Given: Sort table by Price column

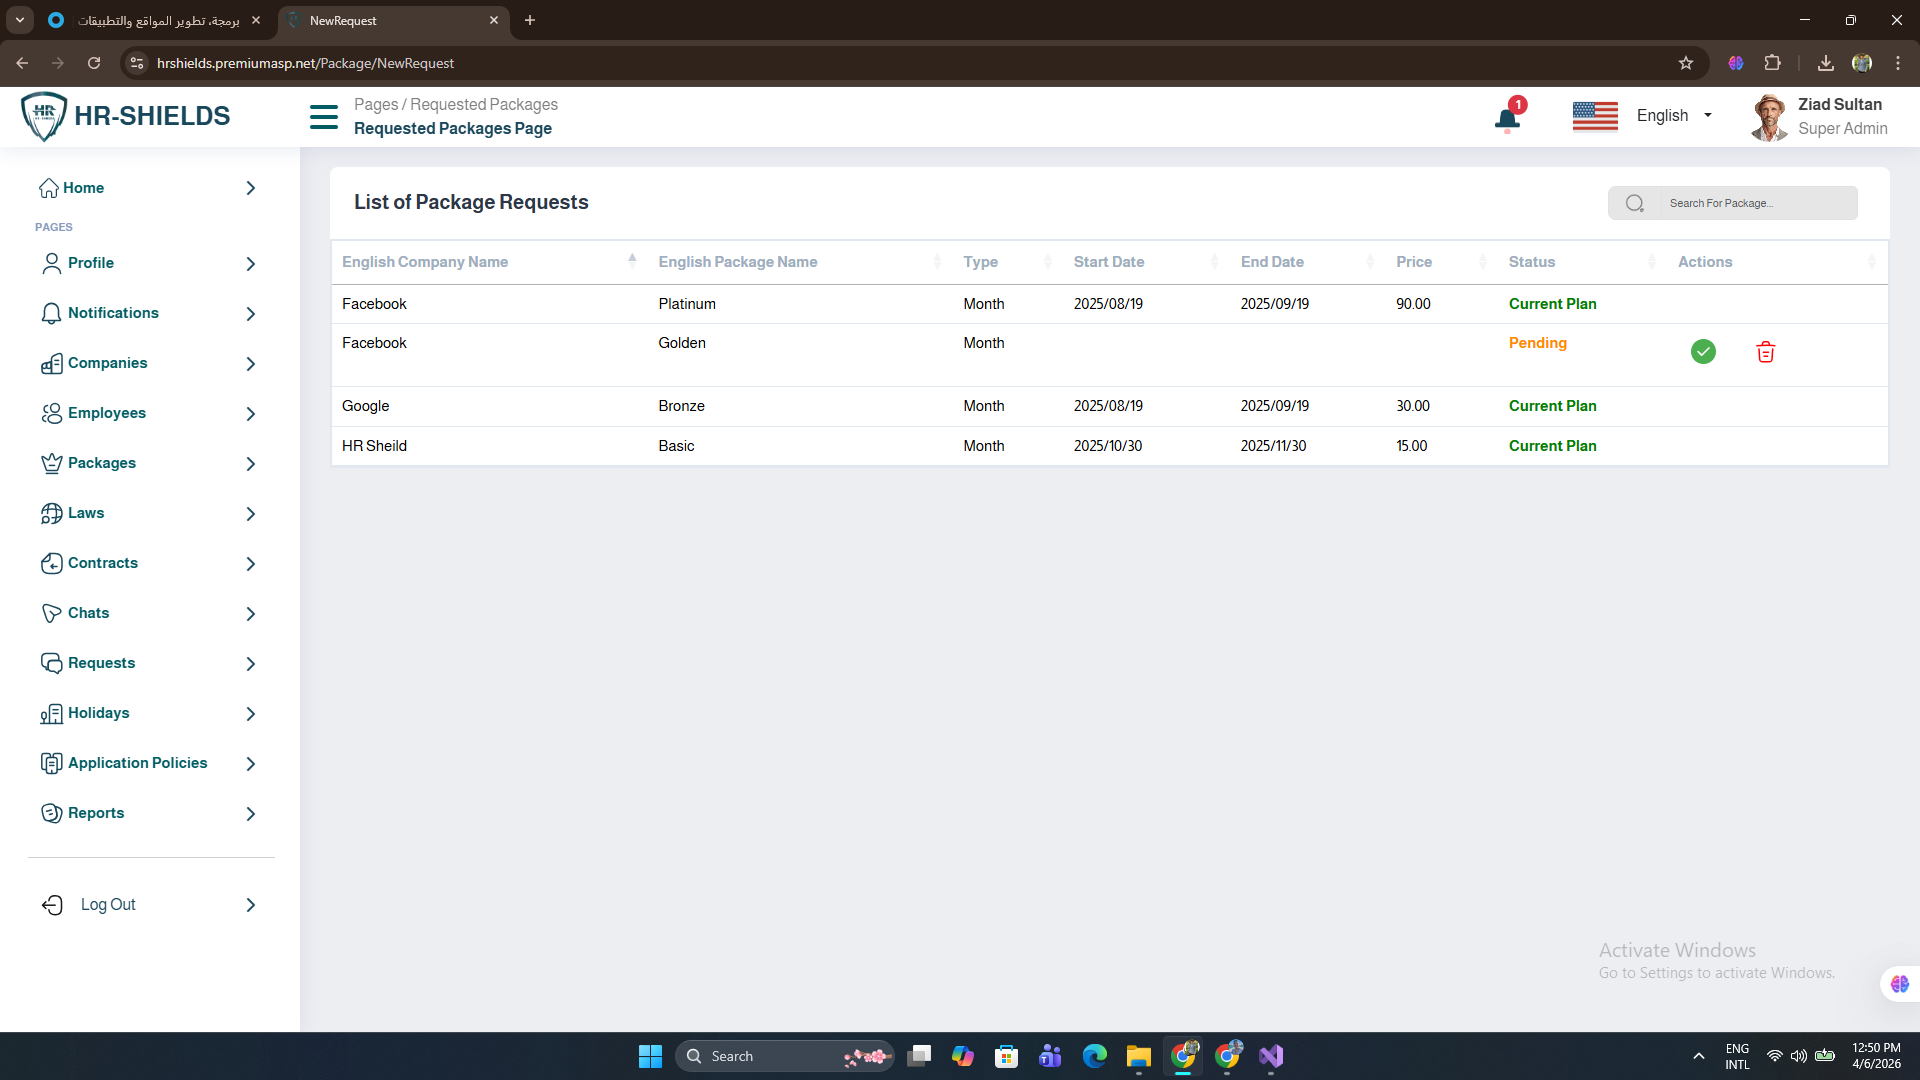Looking at the screenshot, I should coord(1414,262).
